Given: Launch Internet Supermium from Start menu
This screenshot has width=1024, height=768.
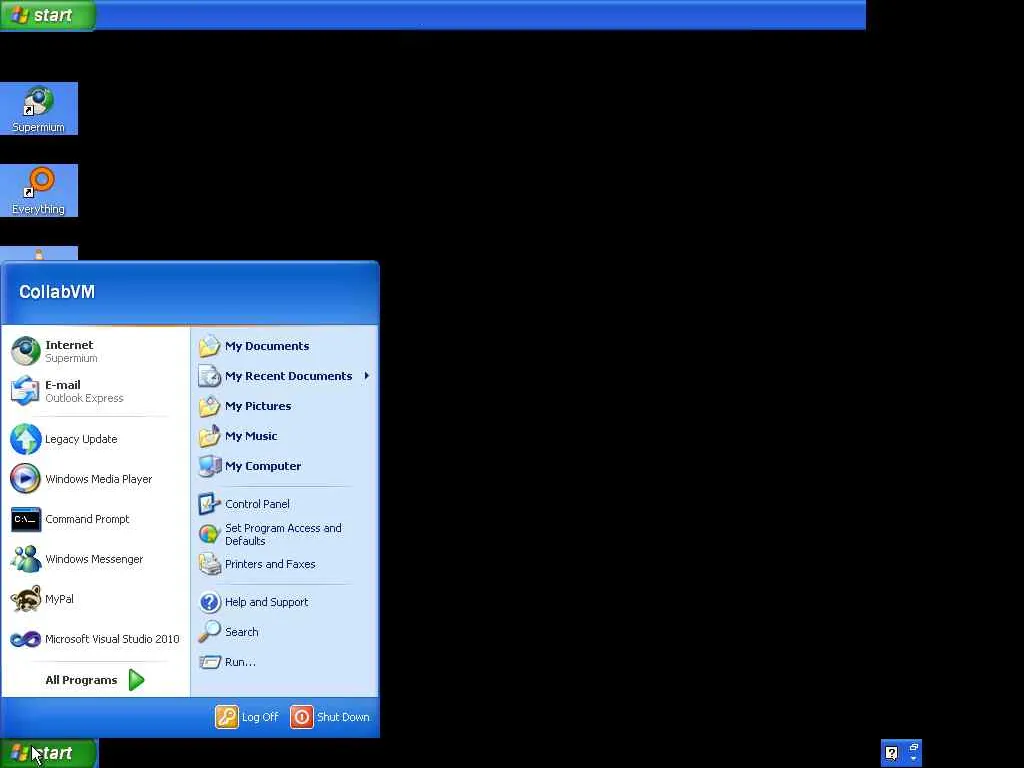Looking at the screenshot, I should [x=95, y=351].
